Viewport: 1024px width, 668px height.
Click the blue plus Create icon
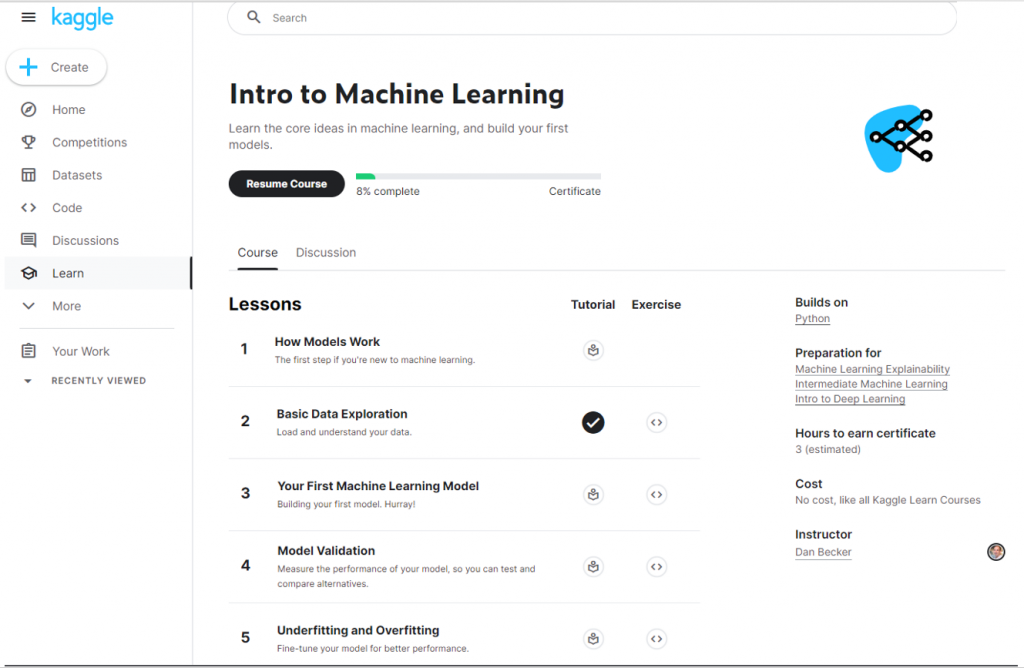28,67
